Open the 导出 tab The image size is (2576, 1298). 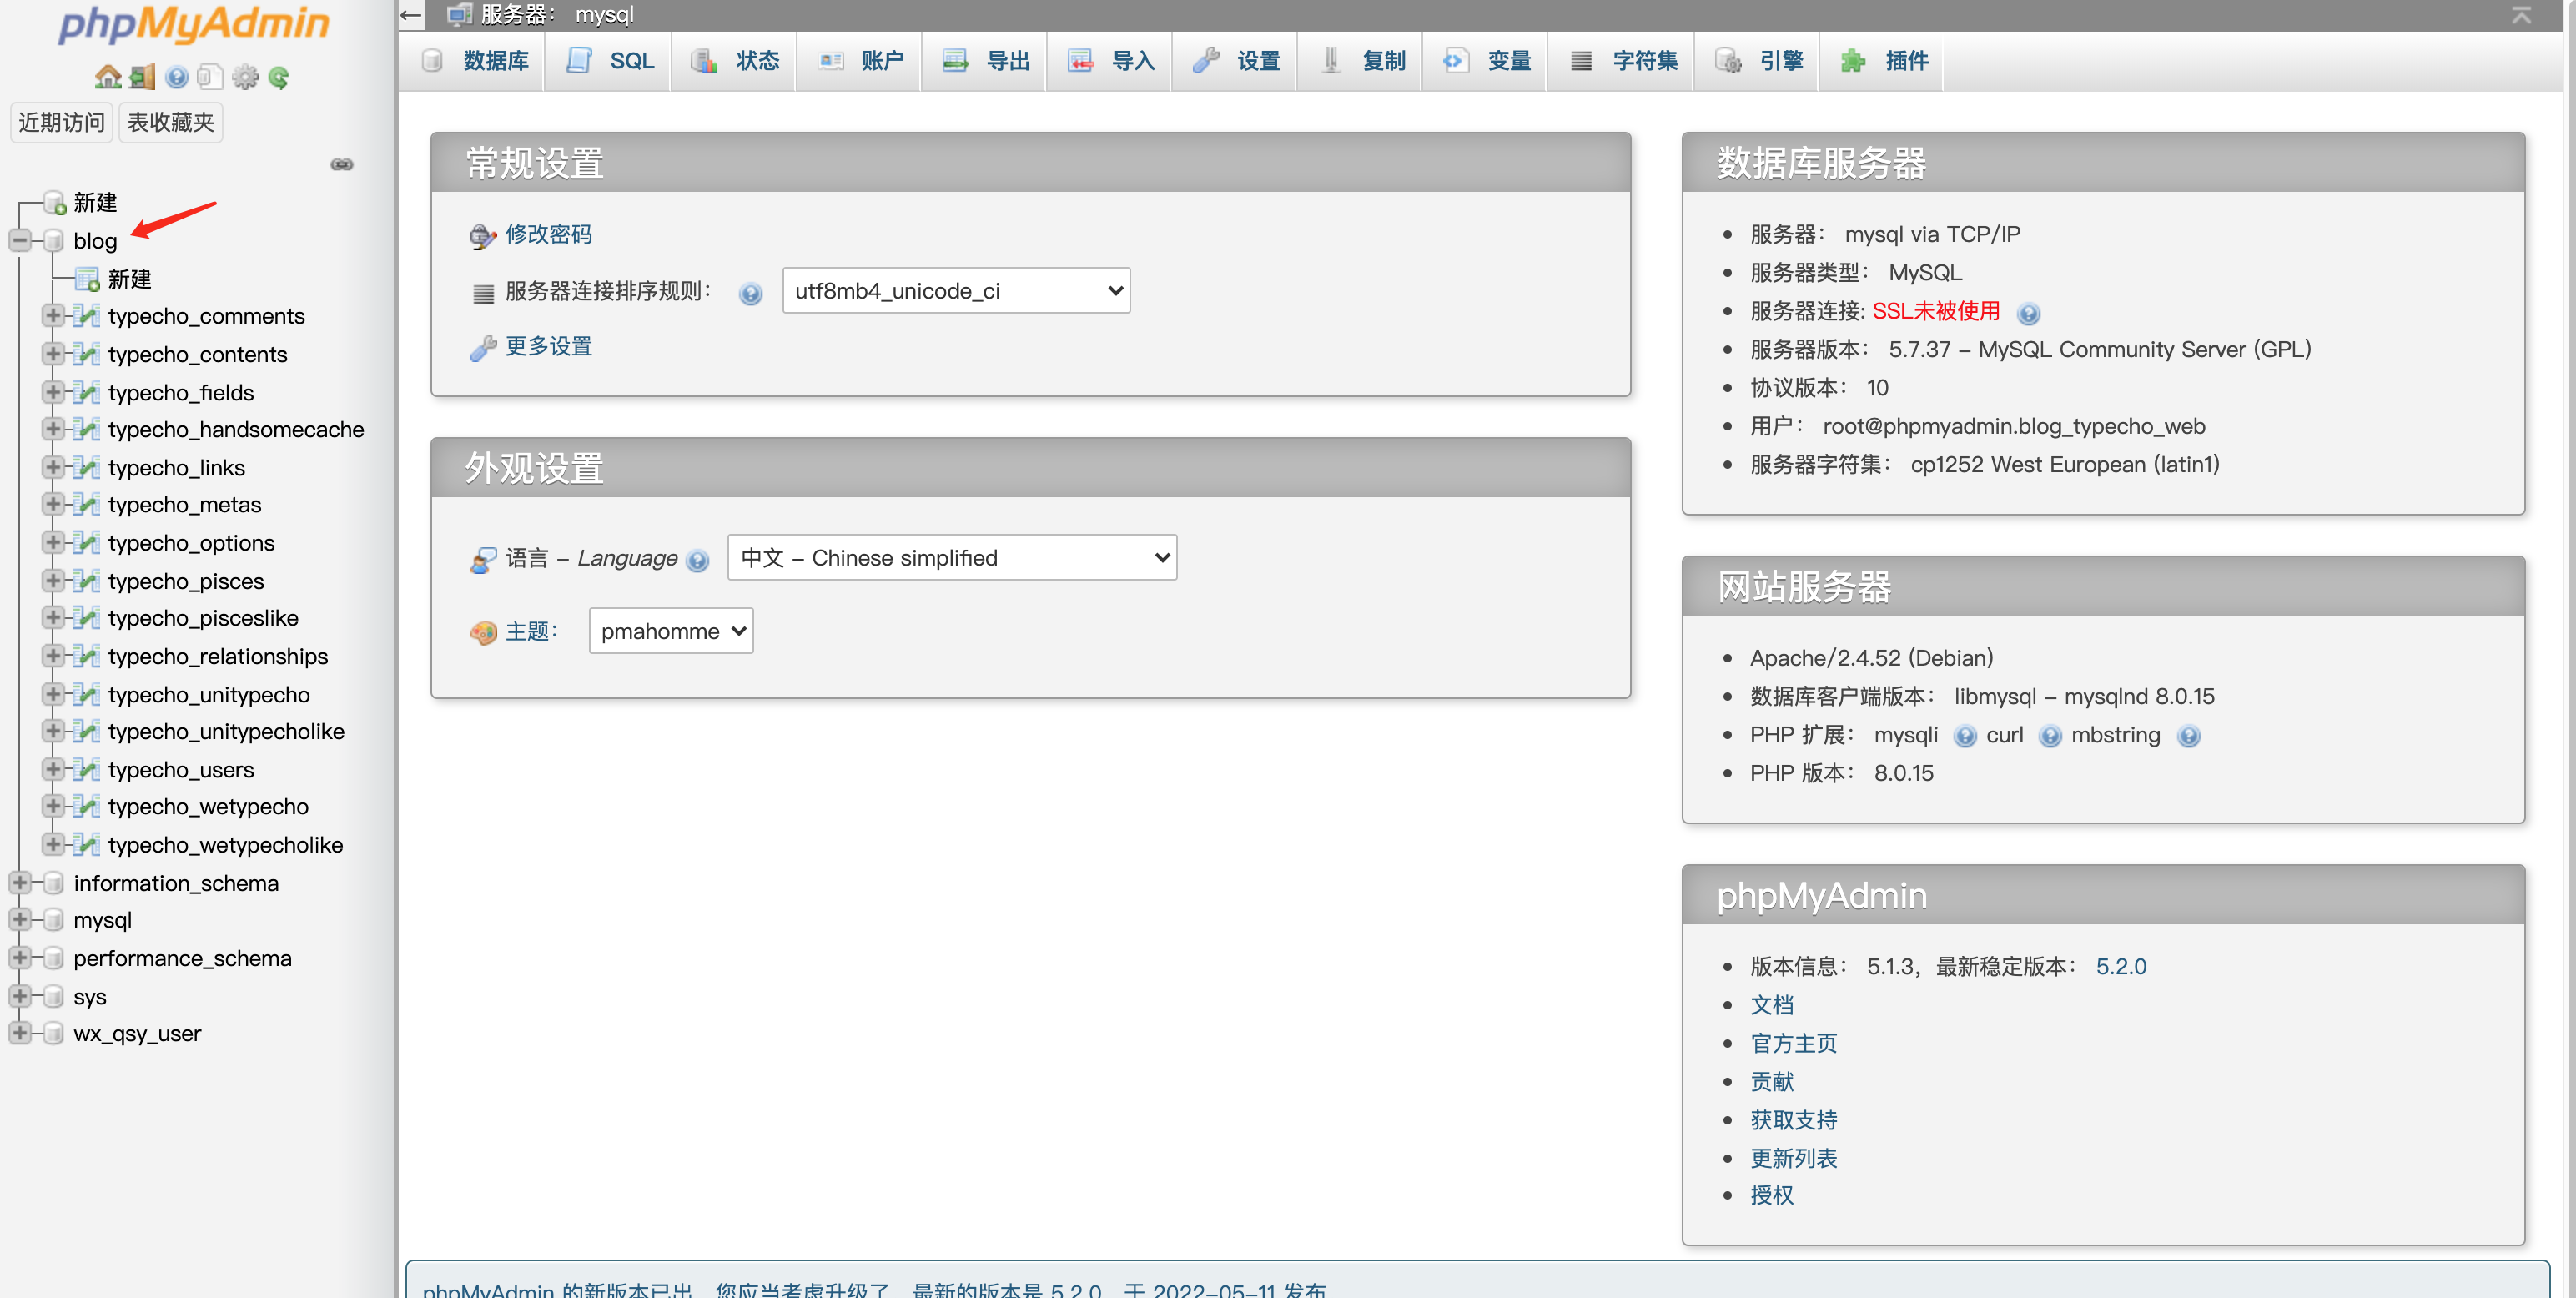pos(986,61)
